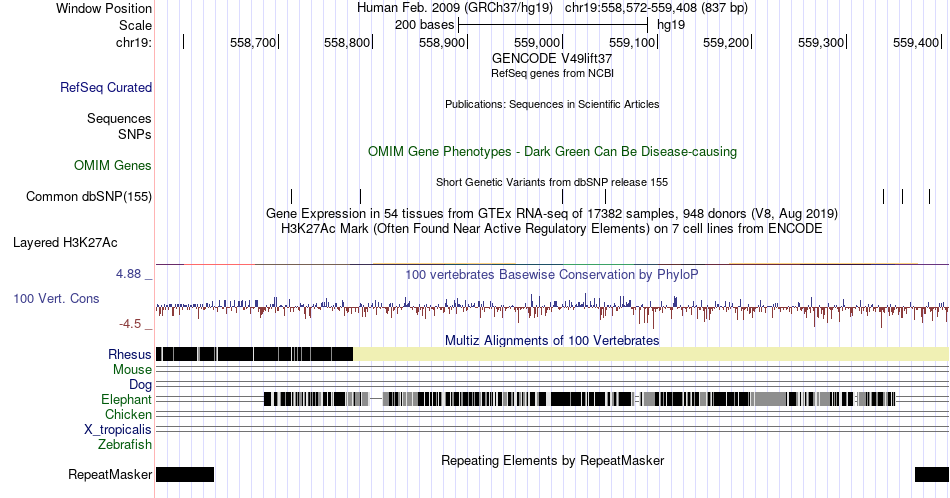Image resolution: width=950 pixels, height=498 pixels.
Task: Click the right RepeatMasker black block
Action: coord(932,474)
